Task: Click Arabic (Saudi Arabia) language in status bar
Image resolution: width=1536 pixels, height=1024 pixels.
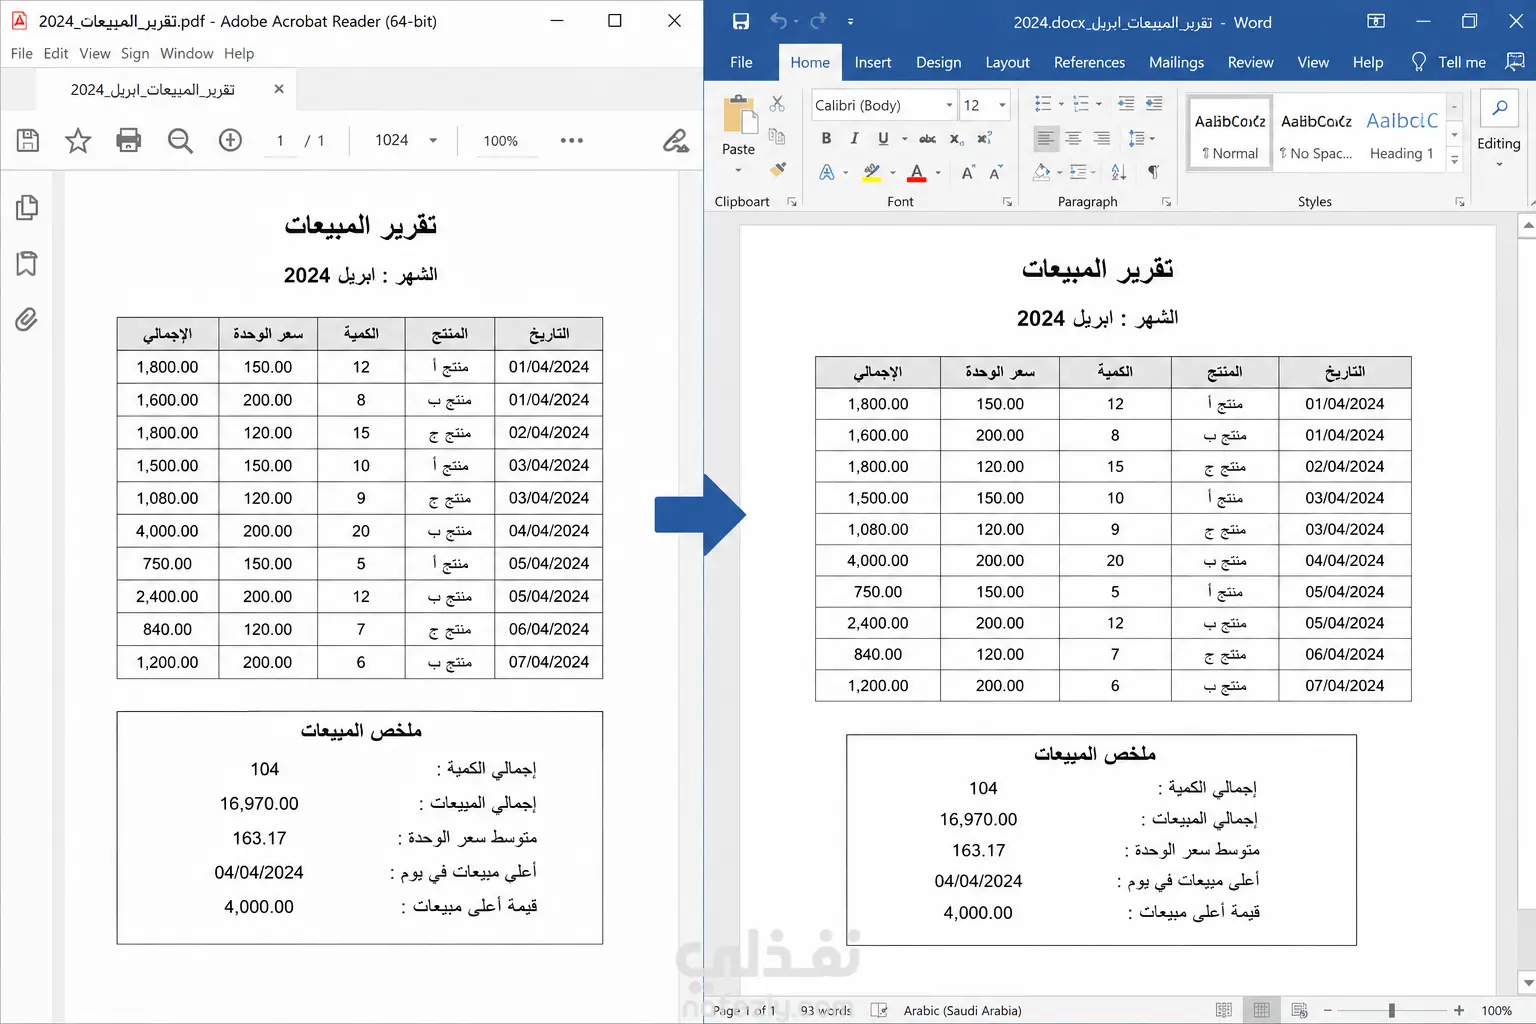Action: pos(962,1011)
